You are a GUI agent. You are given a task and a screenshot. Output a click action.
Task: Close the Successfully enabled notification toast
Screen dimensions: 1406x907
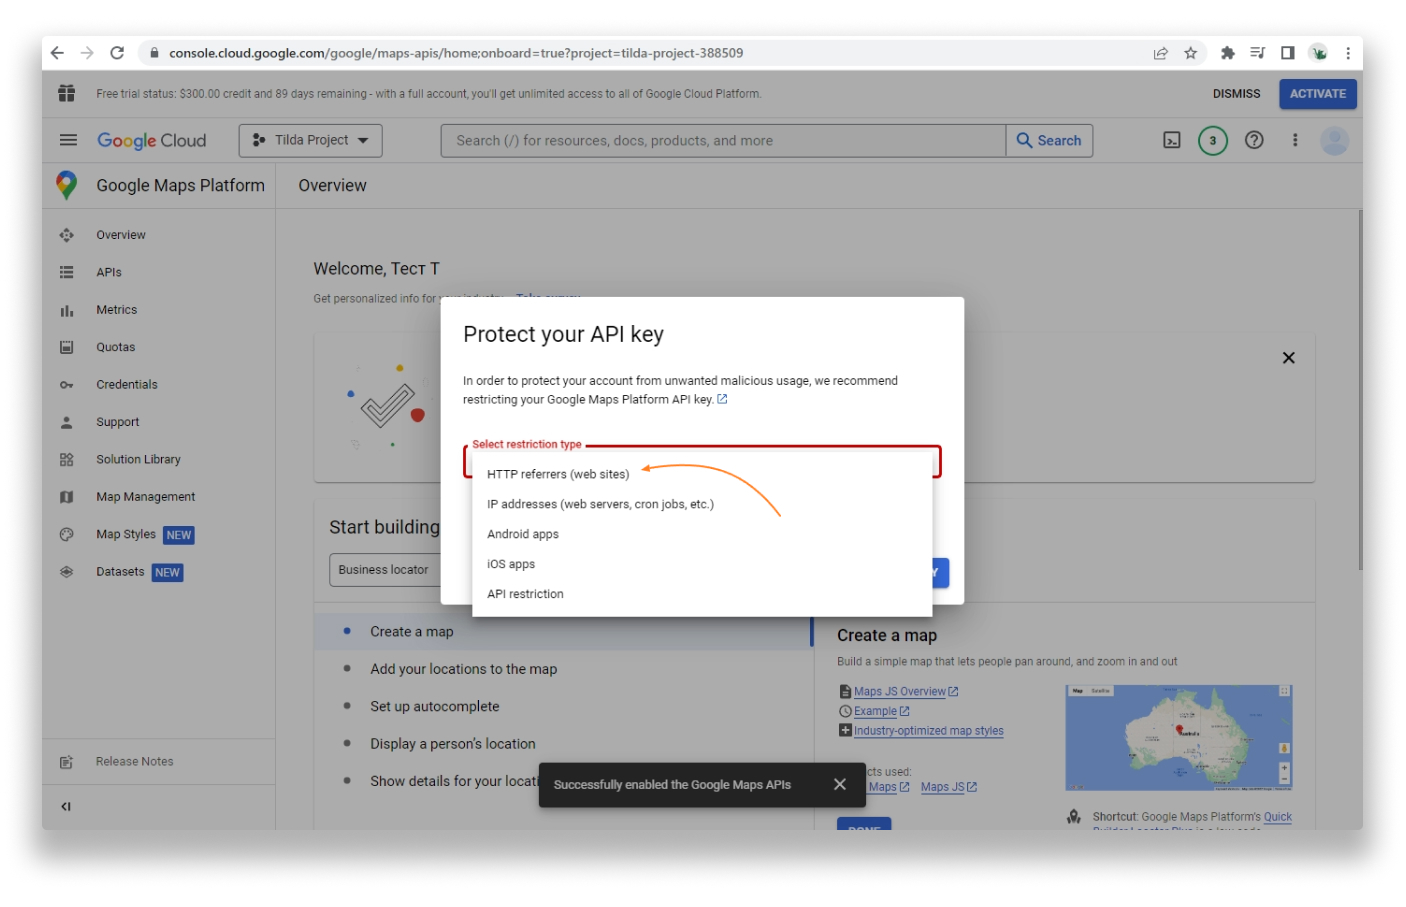point(840,785)
